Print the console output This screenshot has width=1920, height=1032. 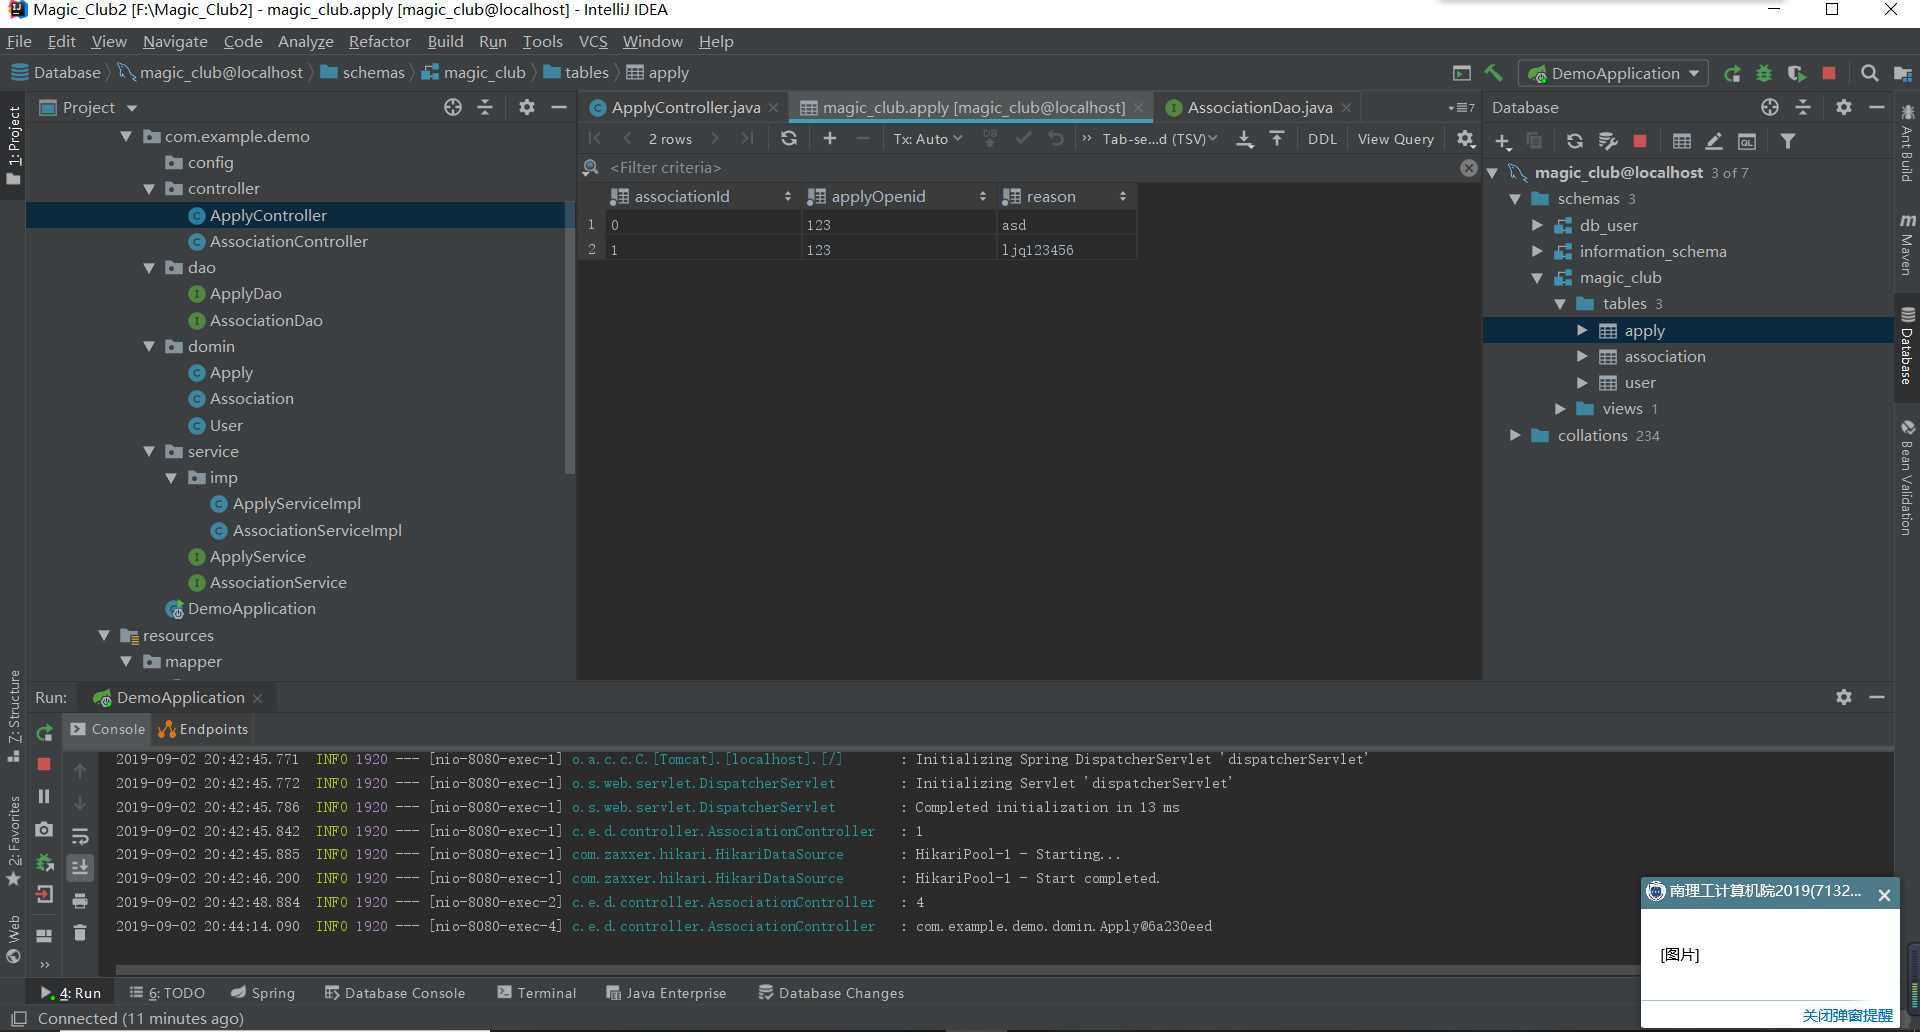80,900
